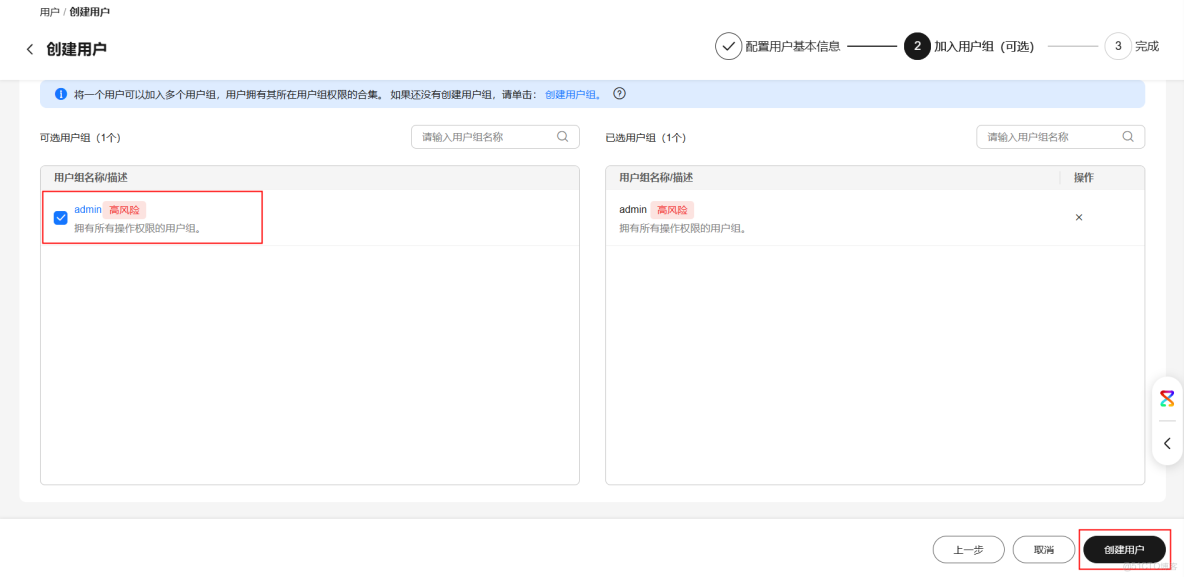Click the search magnifier in 可选用户组 search box

(x=562, y=136)
